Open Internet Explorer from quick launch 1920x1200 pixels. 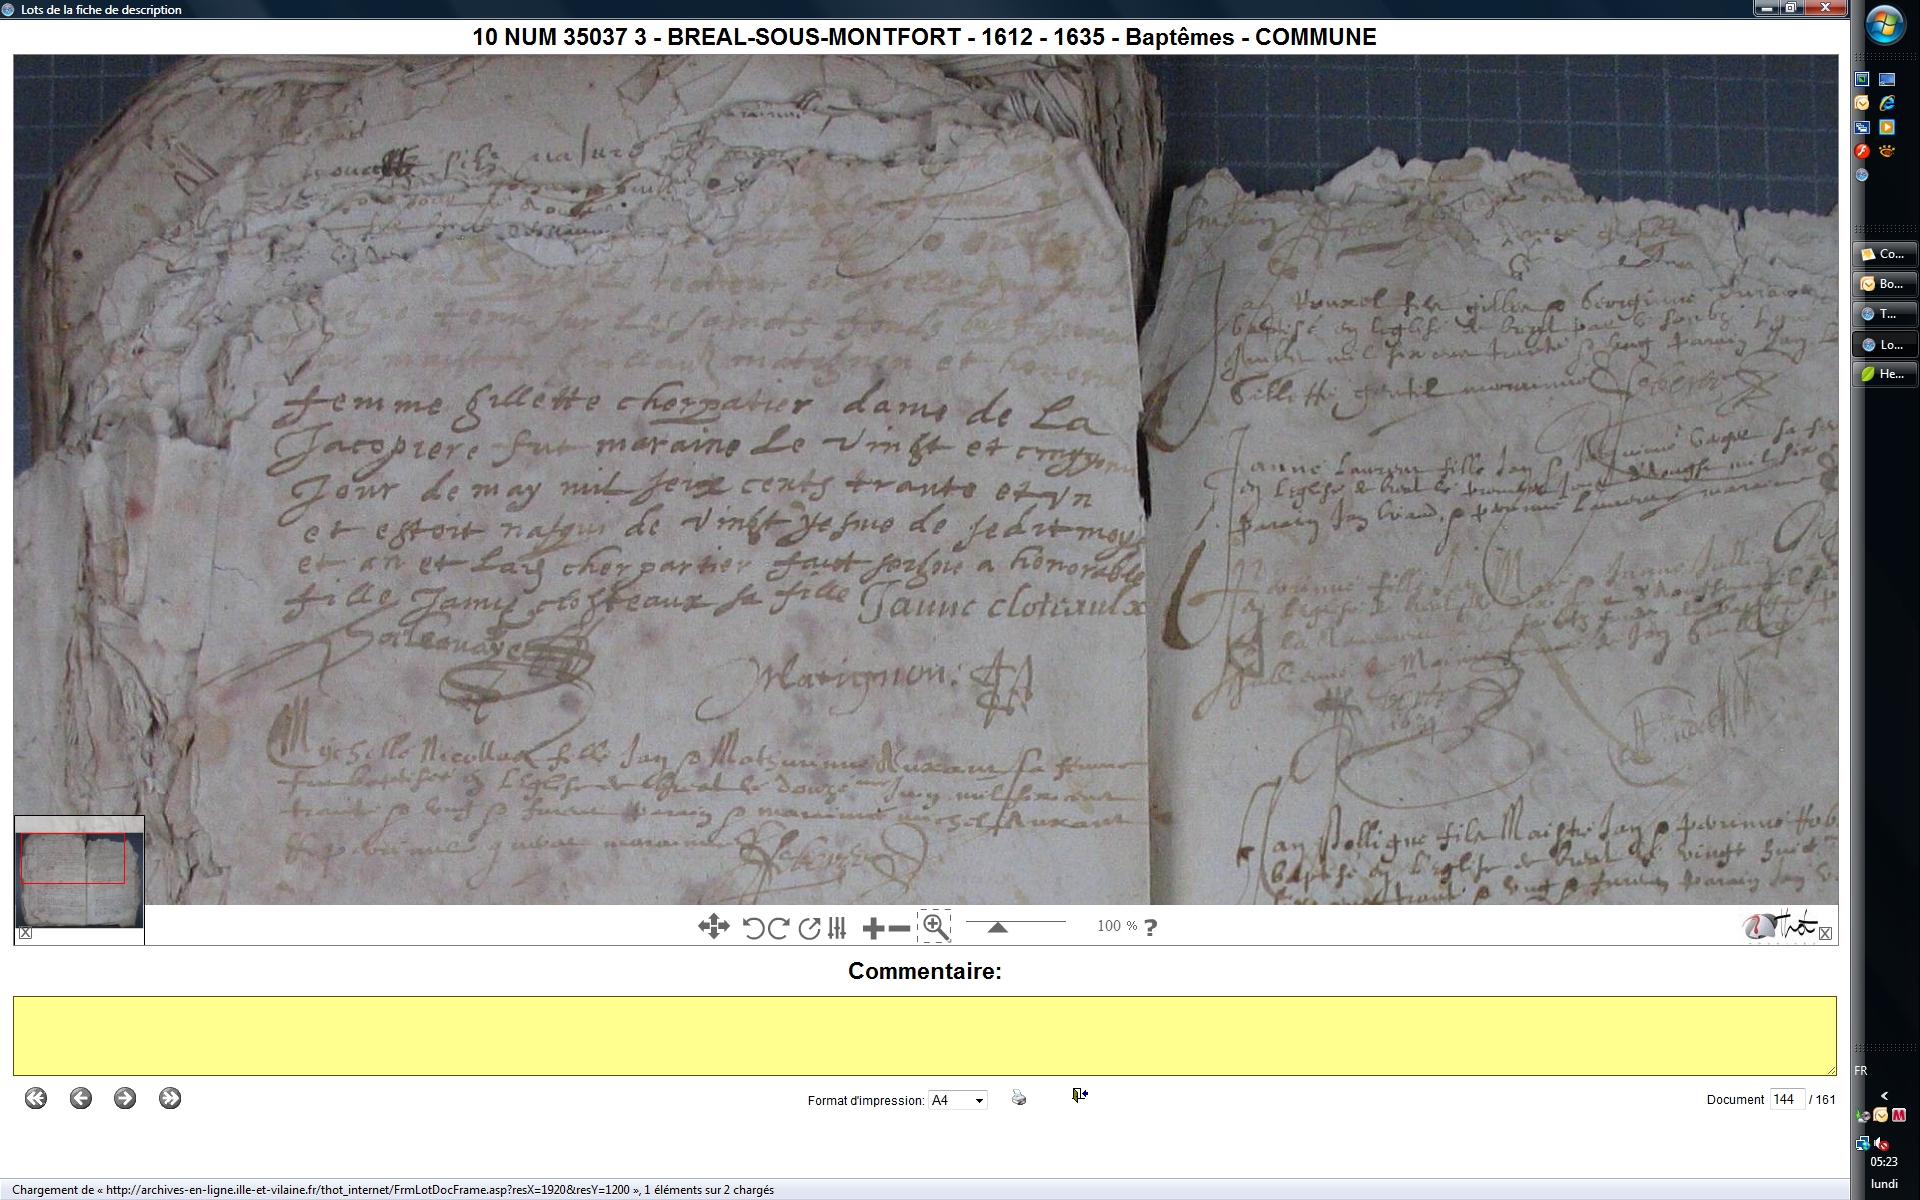click(x=1886, y=103)
